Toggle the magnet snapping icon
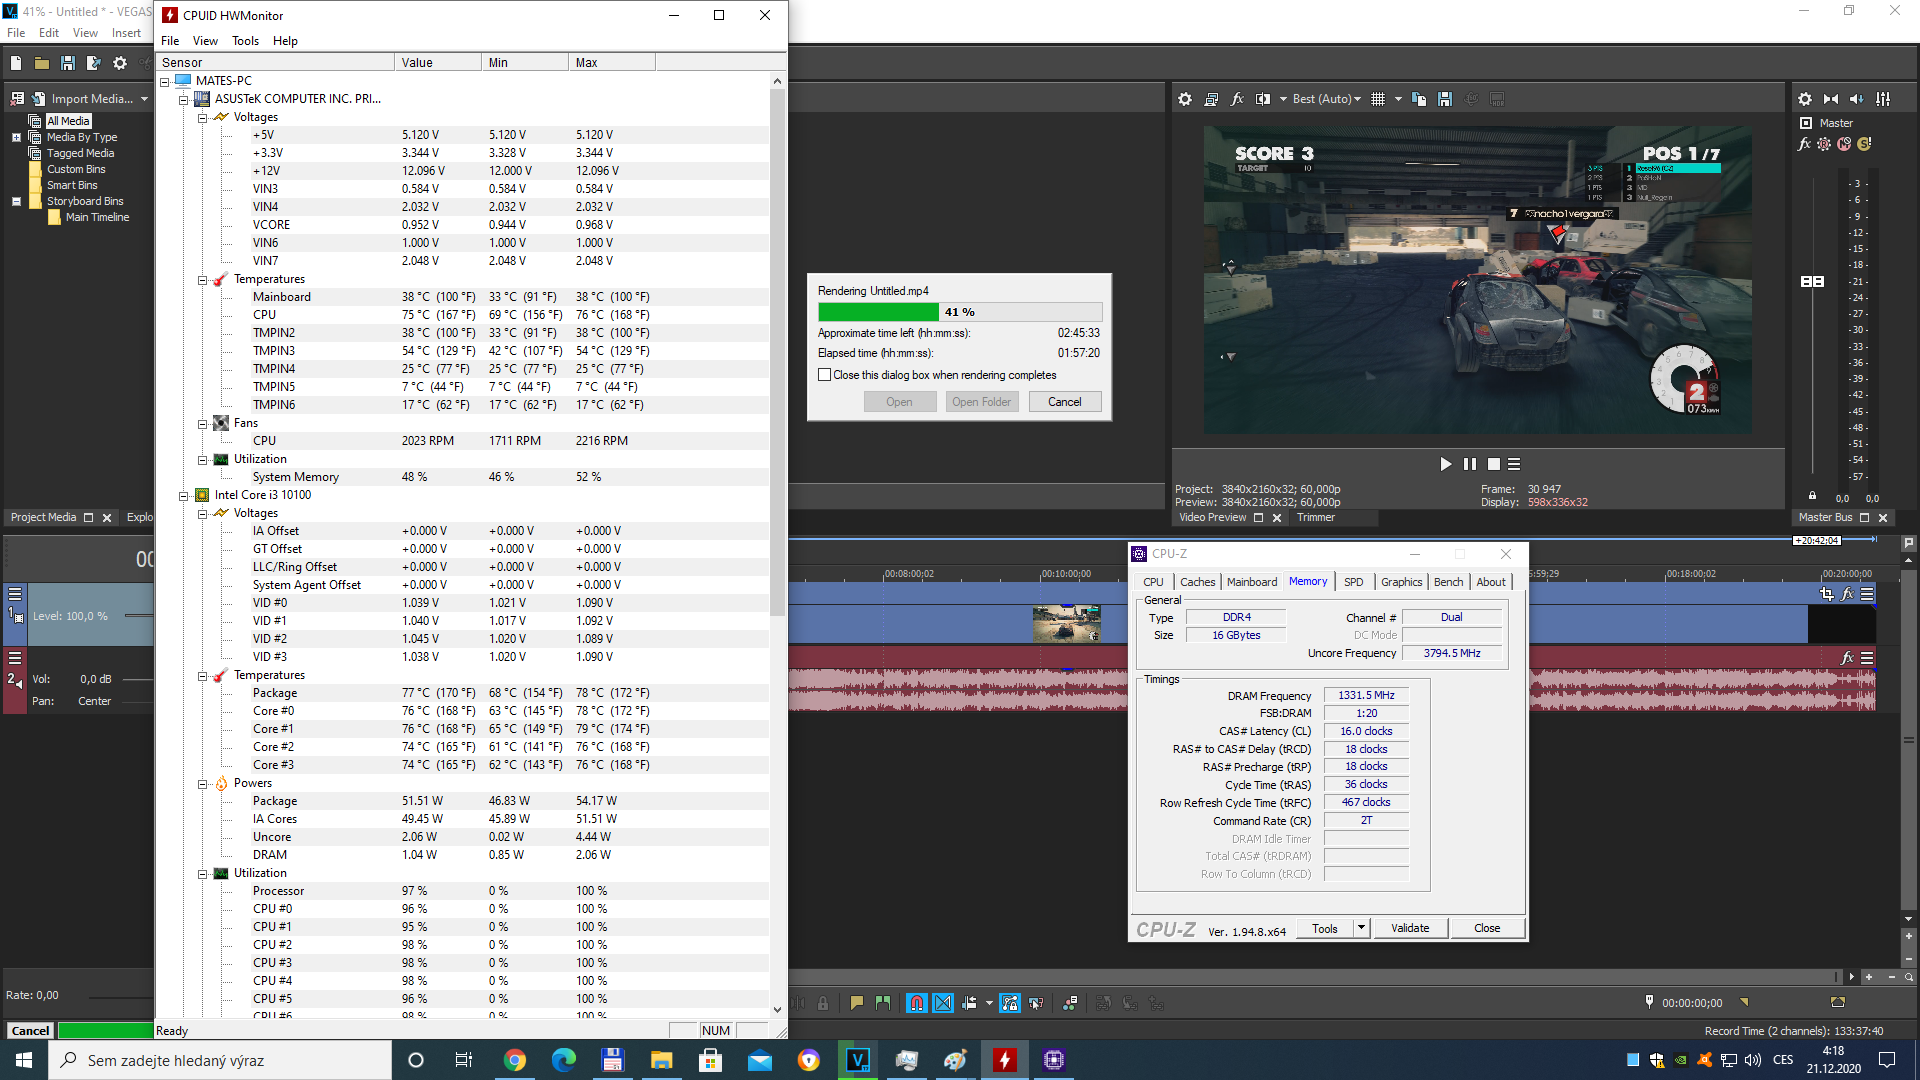The width and height of the screenshot is (1920, 1080). coord(916,1003)
